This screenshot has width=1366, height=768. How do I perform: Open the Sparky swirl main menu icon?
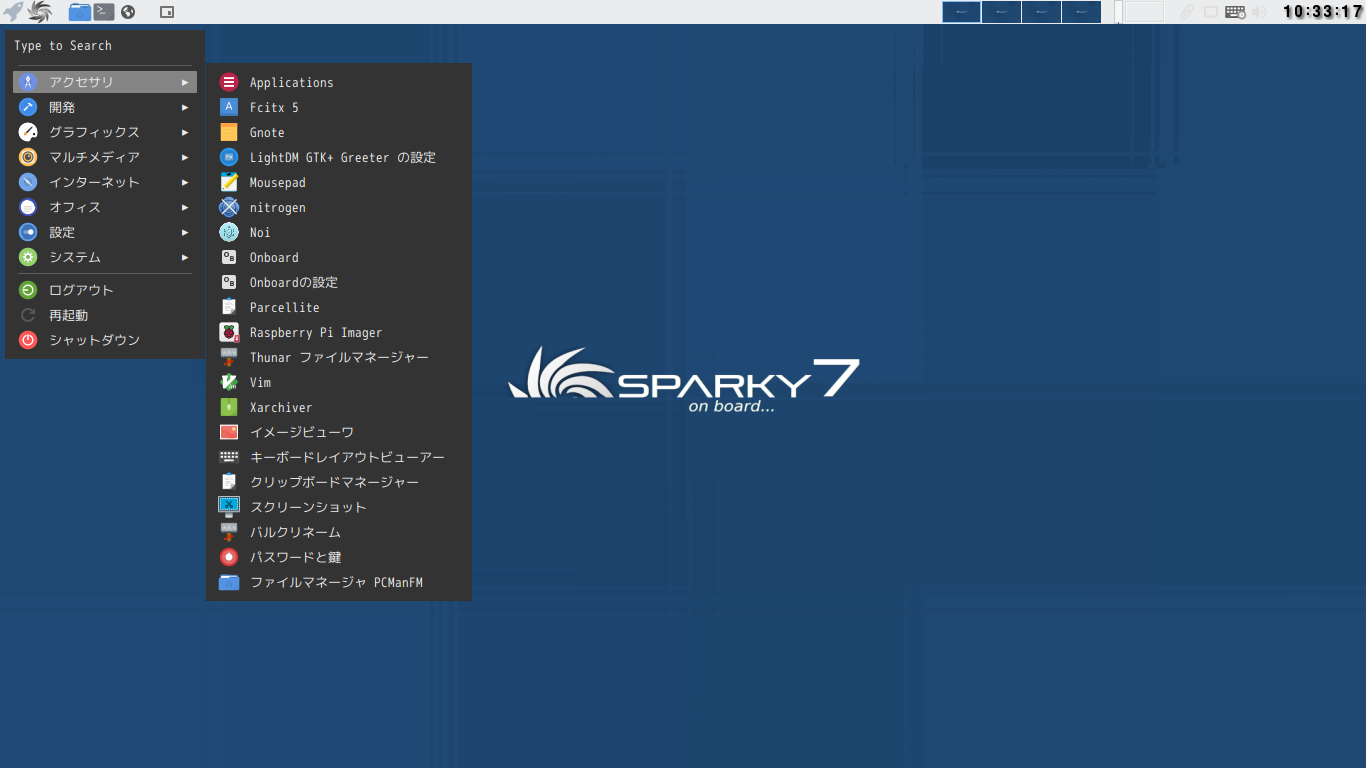40,12
